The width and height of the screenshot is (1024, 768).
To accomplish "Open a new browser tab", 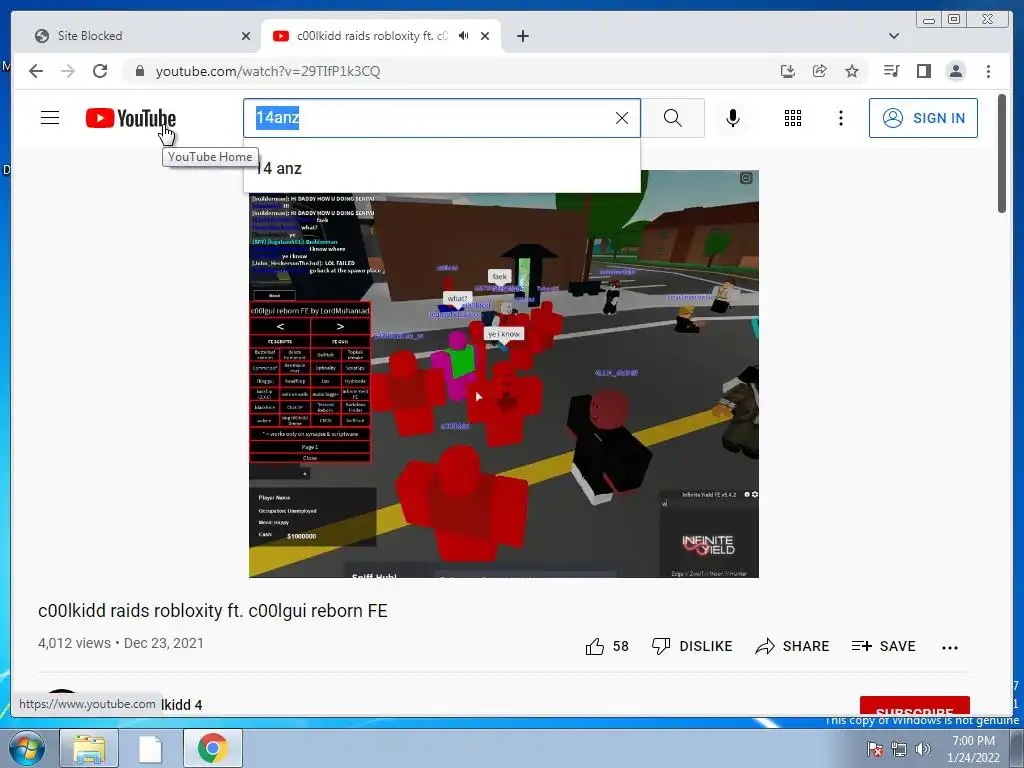I will point(522,36).
